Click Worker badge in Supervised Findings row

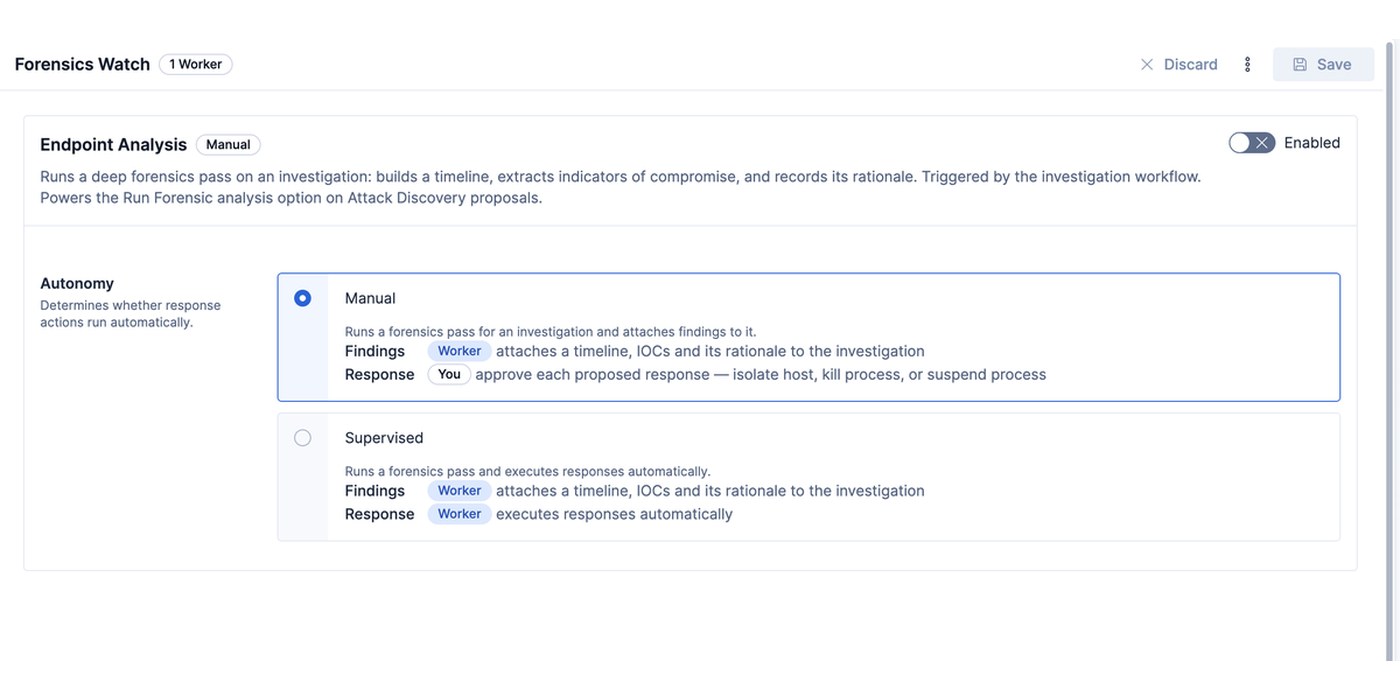[x=459, y=491]
